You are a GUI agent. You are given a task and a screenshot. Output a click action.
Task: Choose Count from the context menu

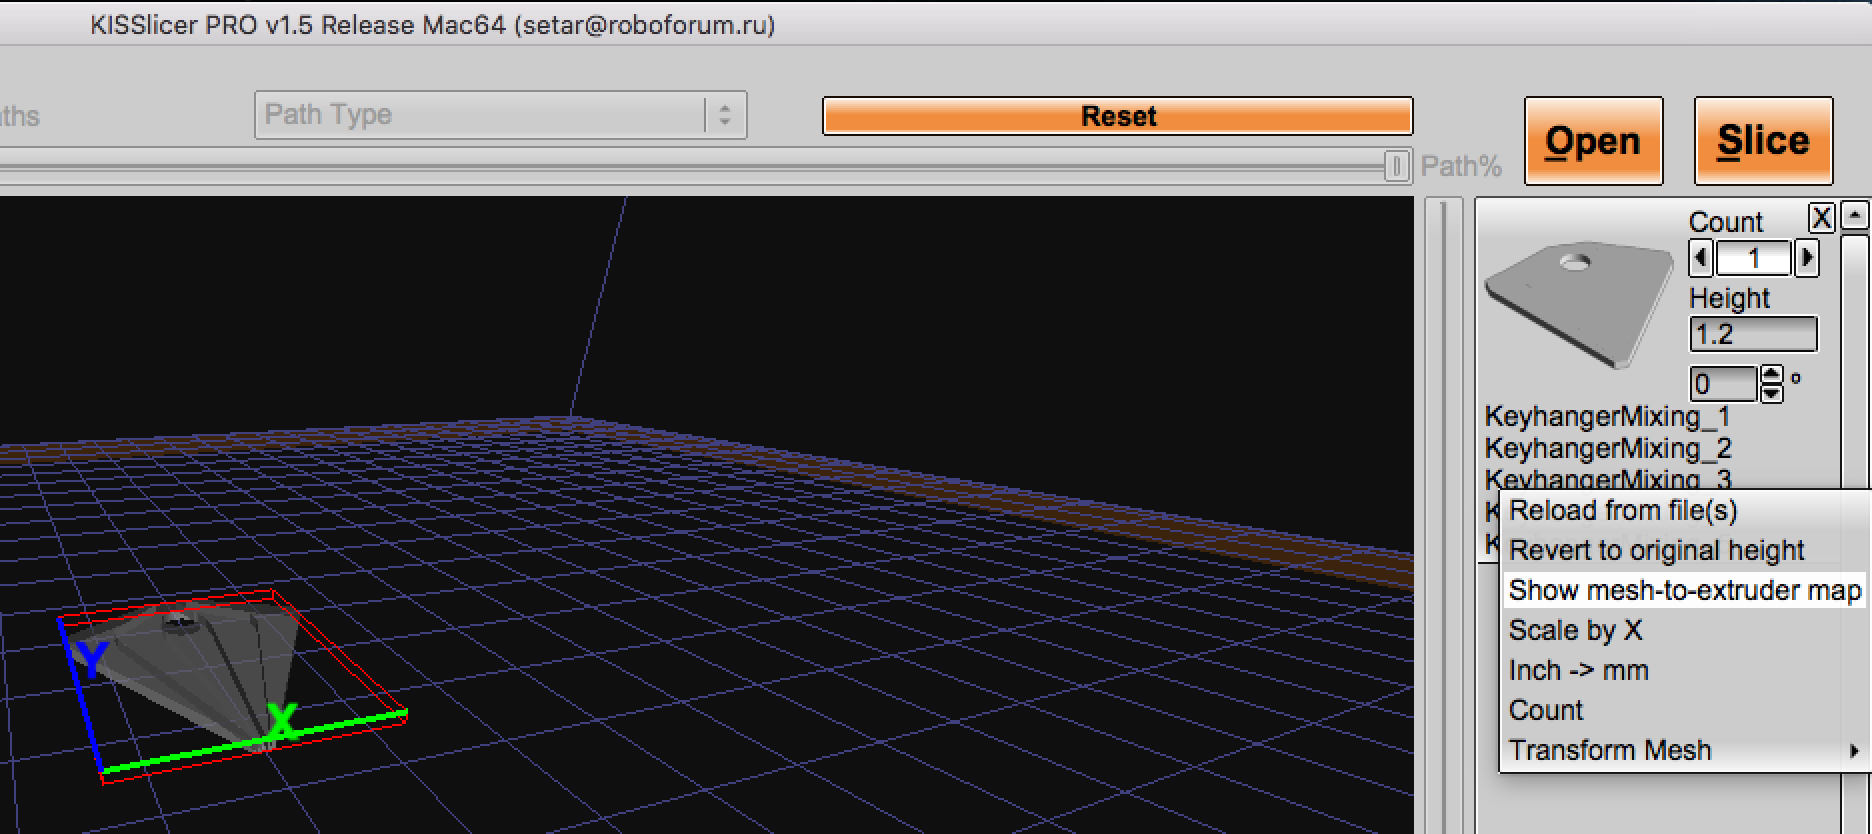[1546, 710]
